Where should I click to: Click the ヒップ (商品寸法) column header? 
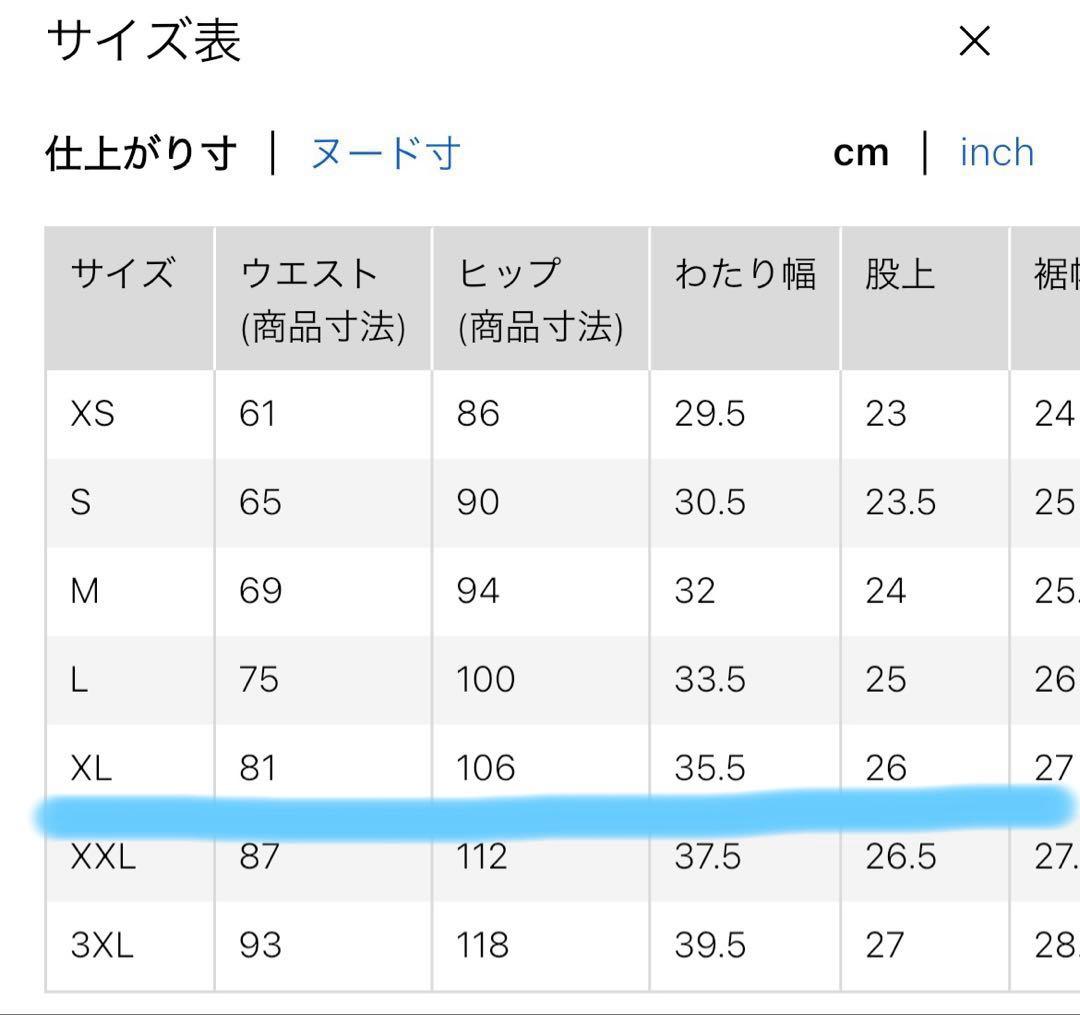[541, 298]
